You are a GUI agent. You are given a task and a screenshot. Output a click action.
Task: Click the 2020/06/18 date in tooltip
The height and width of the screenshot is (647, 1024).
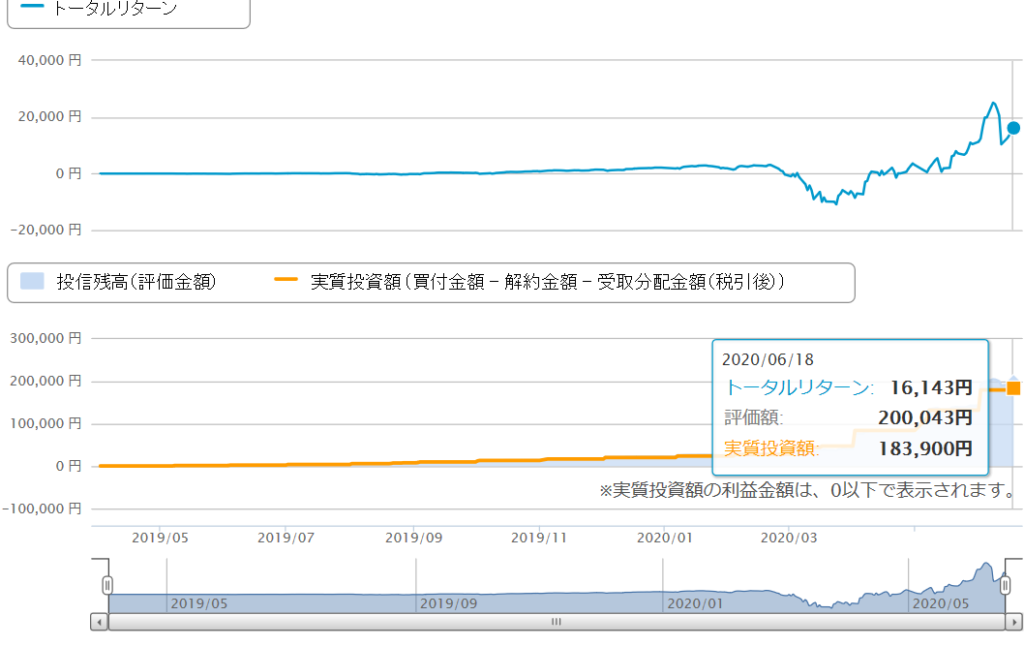pyautogui.click(x=768, y=360)
